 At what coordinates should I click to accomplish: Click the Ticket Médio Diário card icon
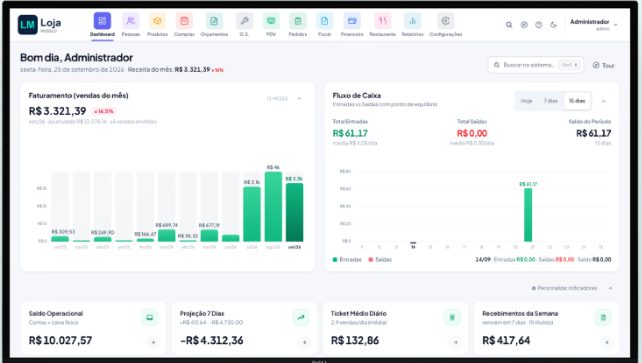[x=452, y=317]
